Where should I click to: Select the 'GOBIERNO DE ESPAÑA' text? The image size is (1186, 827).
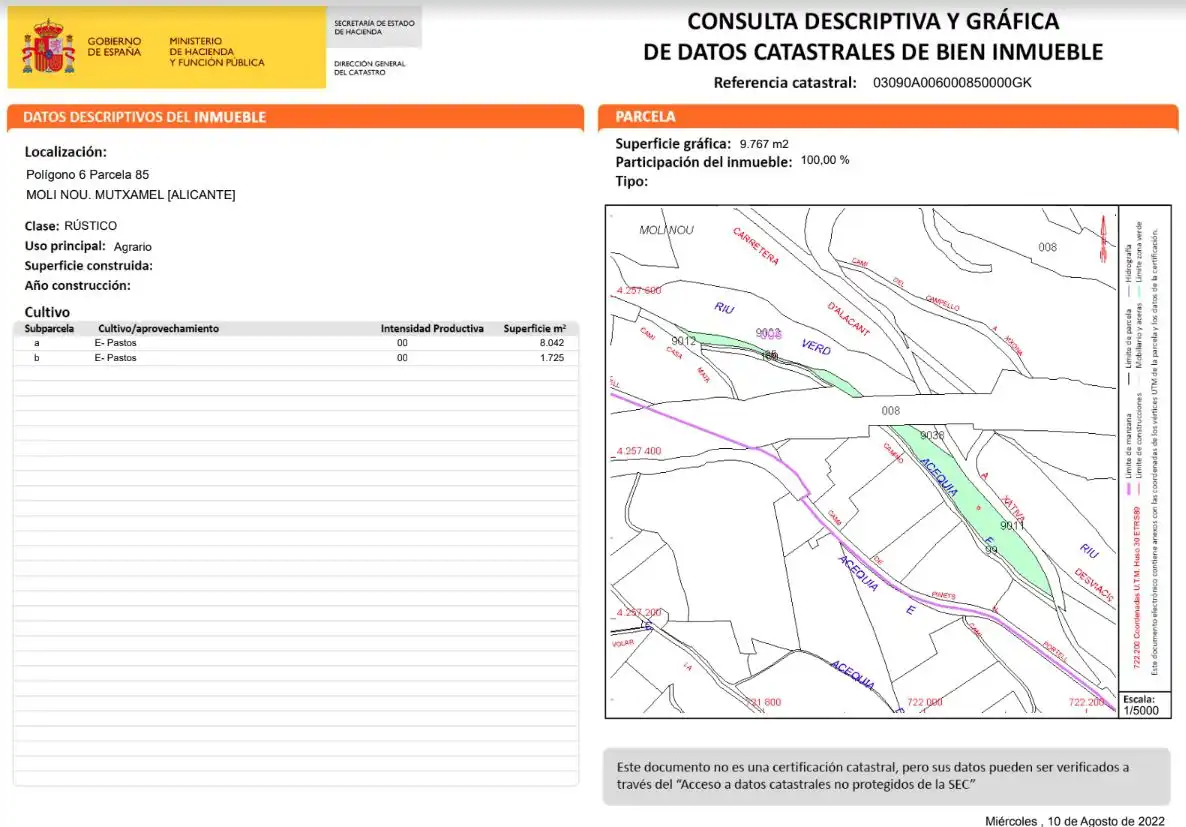click(x=114, y=47)
